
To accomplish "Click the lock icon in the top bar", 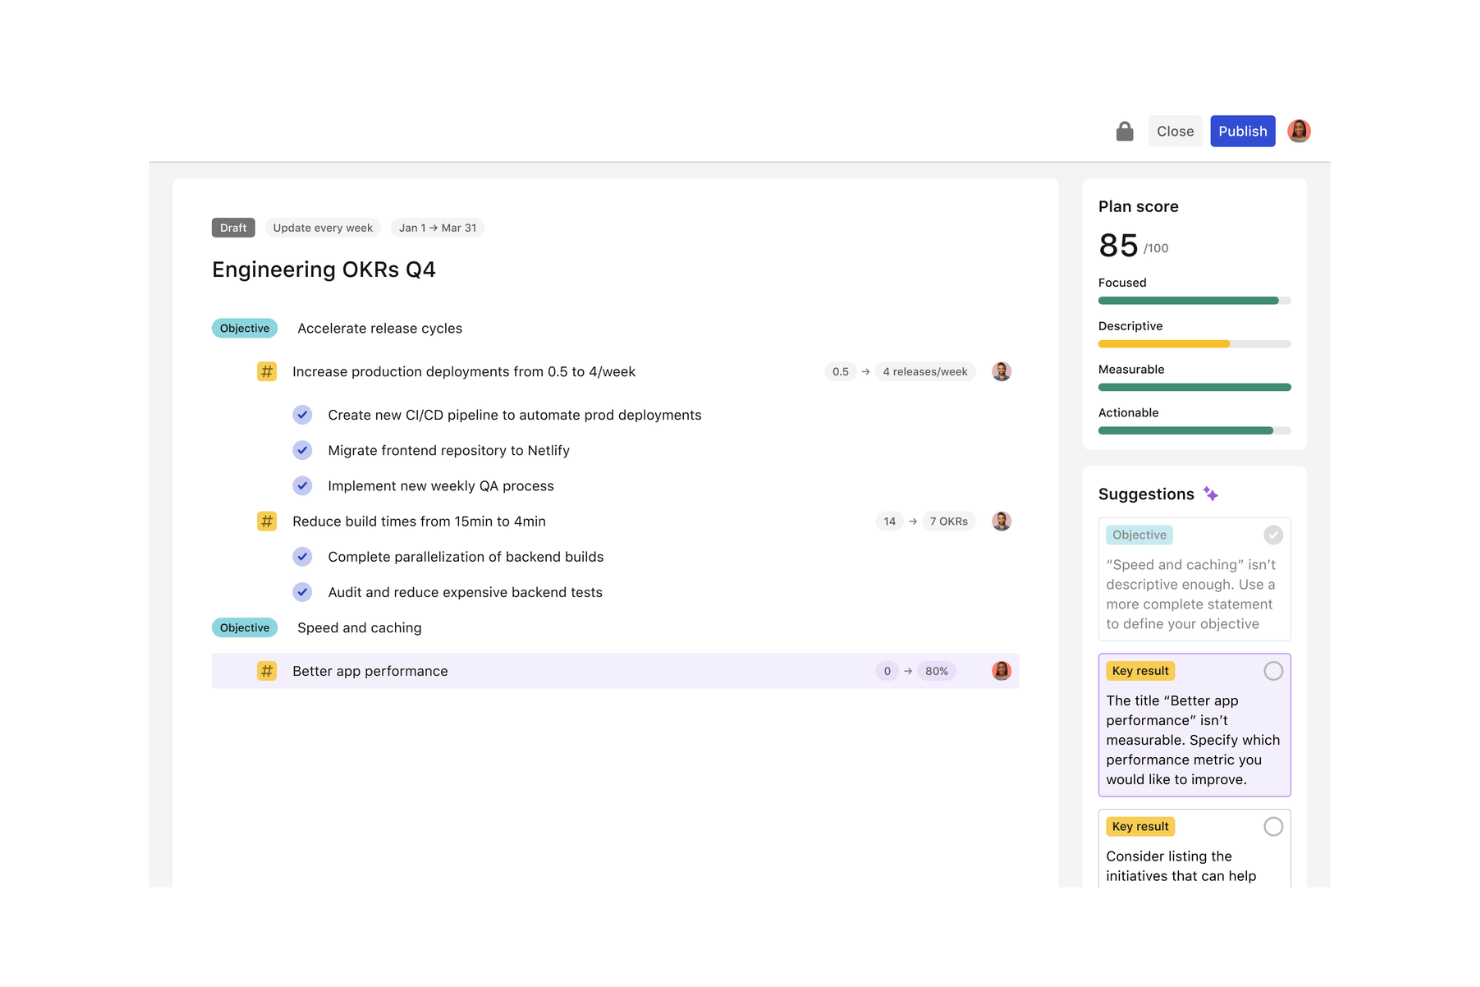I will (1124, 131).
